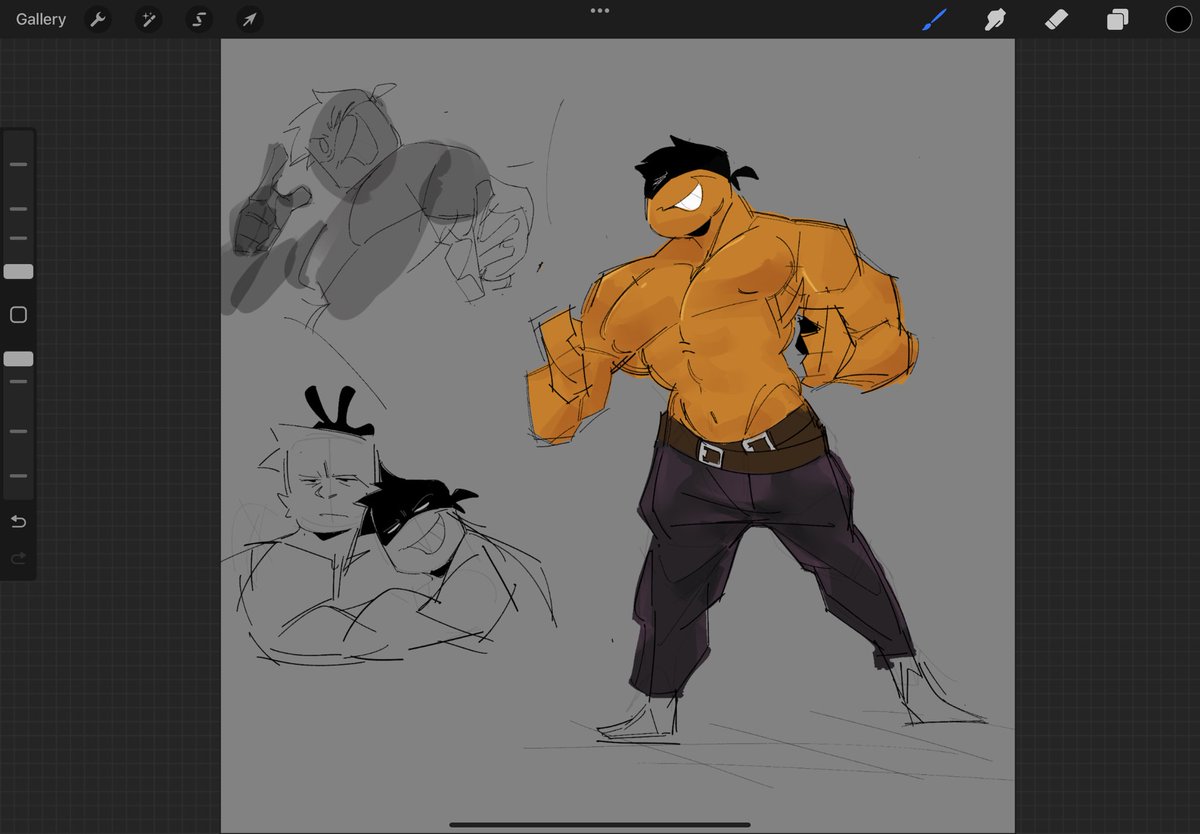The width and height of the screenshot is (1200, 834).
Task: Select the Eraser tool
Action: (x=1056, y=19)
